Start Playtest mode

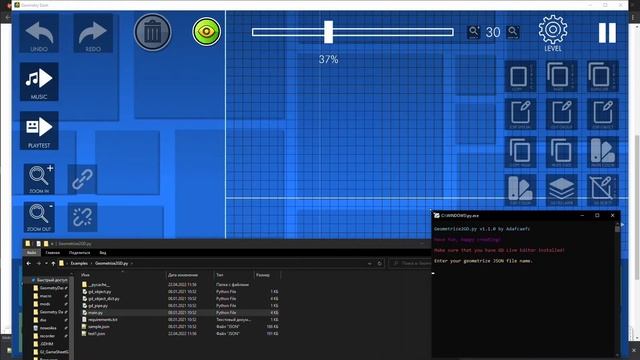[39, 131]
